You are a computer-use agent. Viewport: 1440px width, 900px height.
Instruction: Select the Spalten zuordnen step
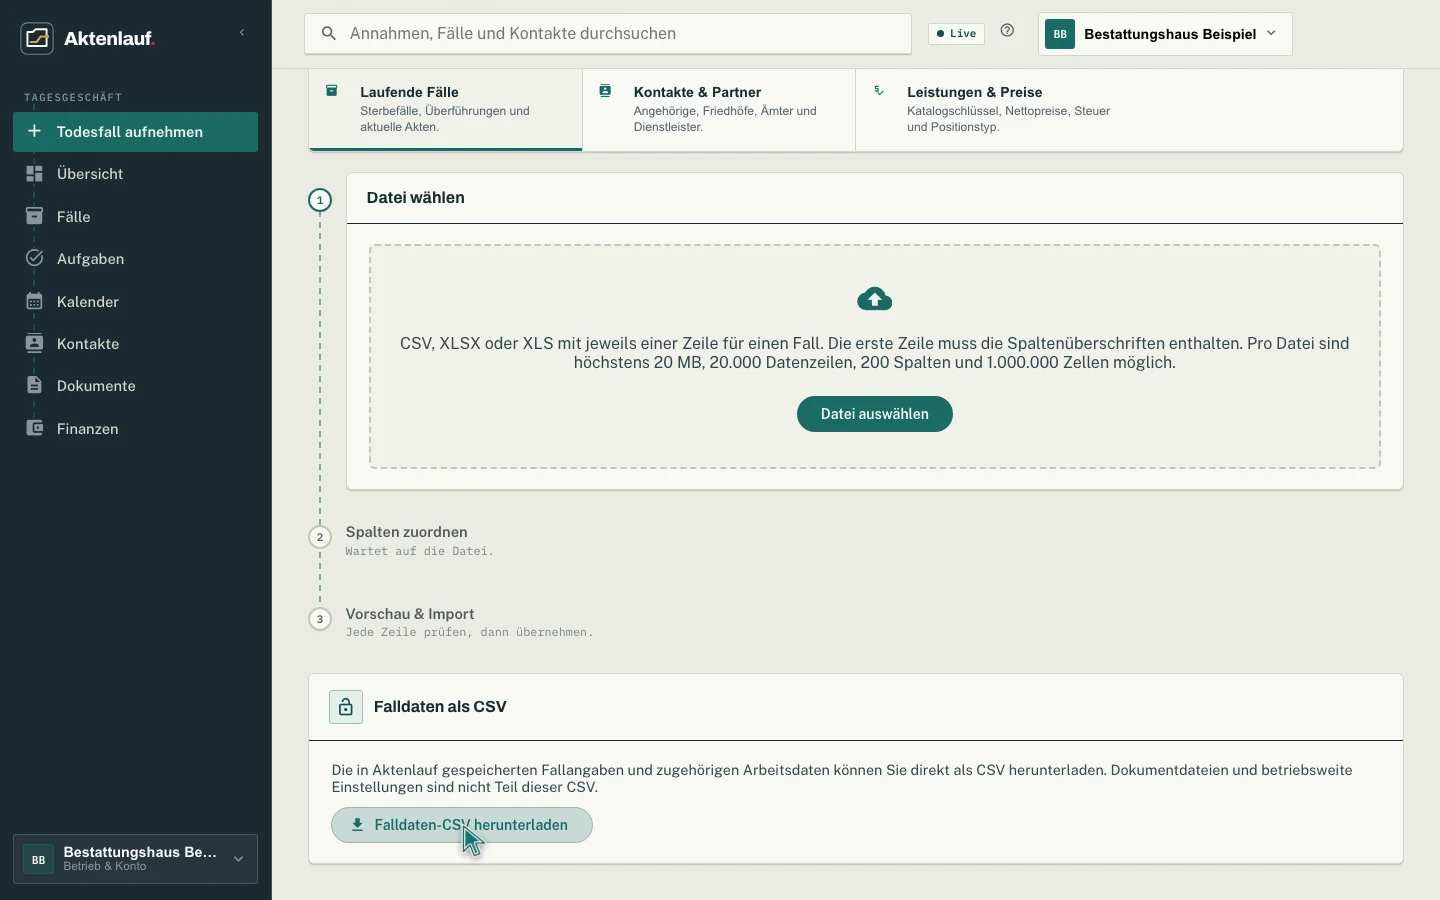point(407,532)
